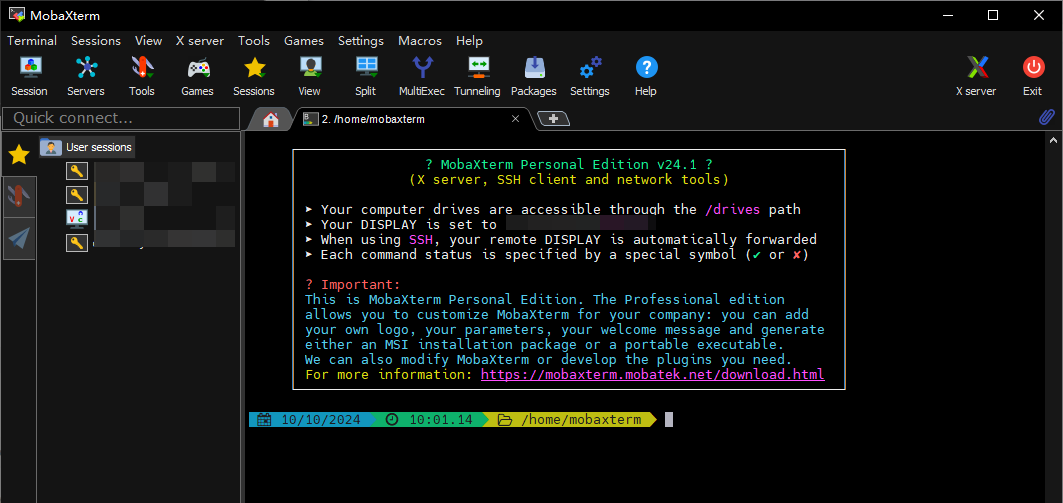Close the /home/mobaxterm terminal tab
The height and width of the screenshot is (503, 1063).
coord(516,119)
